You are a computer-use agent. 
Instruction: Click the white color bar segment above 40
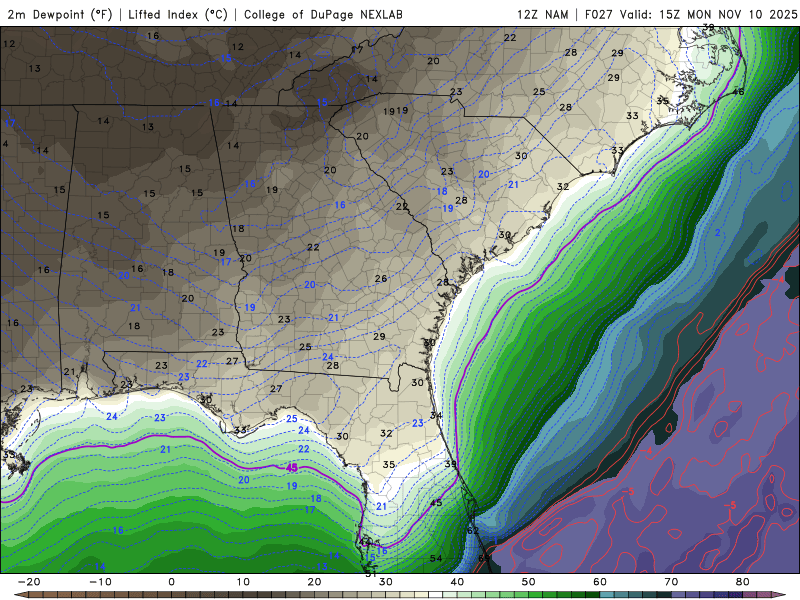click(x=436, y=595)
